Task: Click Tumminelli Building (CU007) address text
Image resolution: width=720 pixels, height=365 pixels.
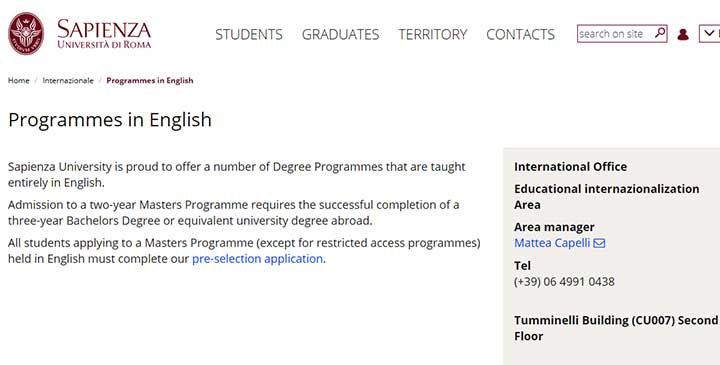Action: (616, 328)
